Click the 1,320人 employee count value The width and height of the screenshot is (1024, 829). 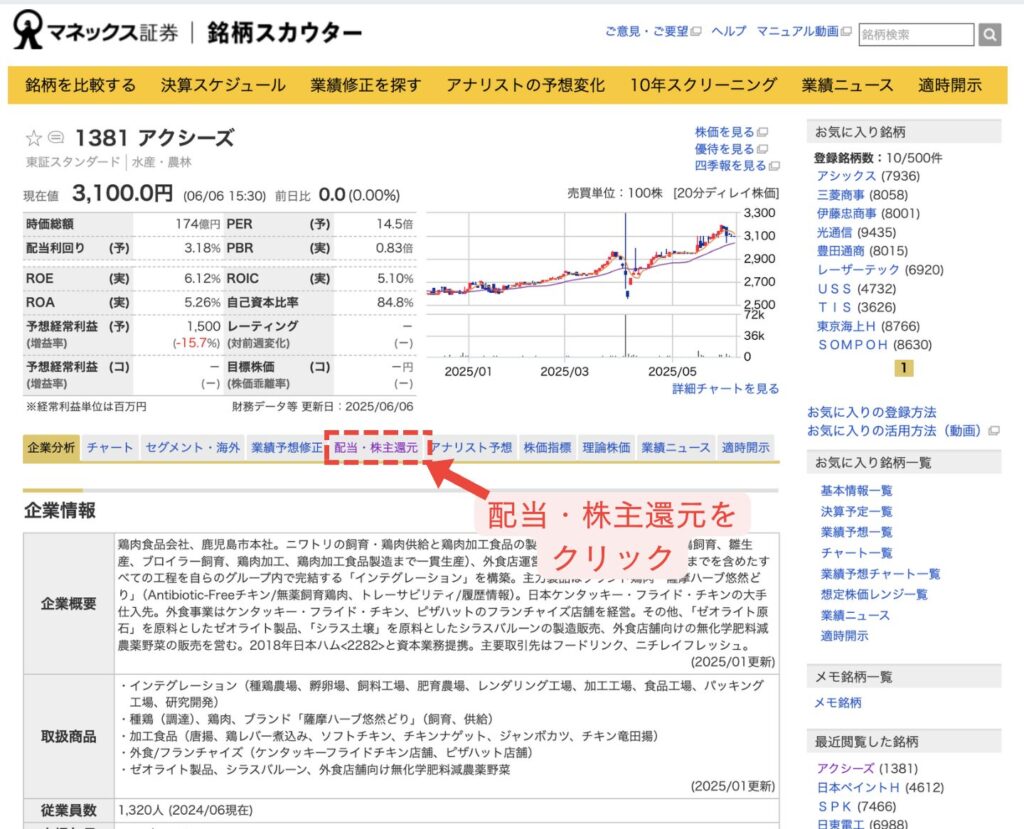140,810
